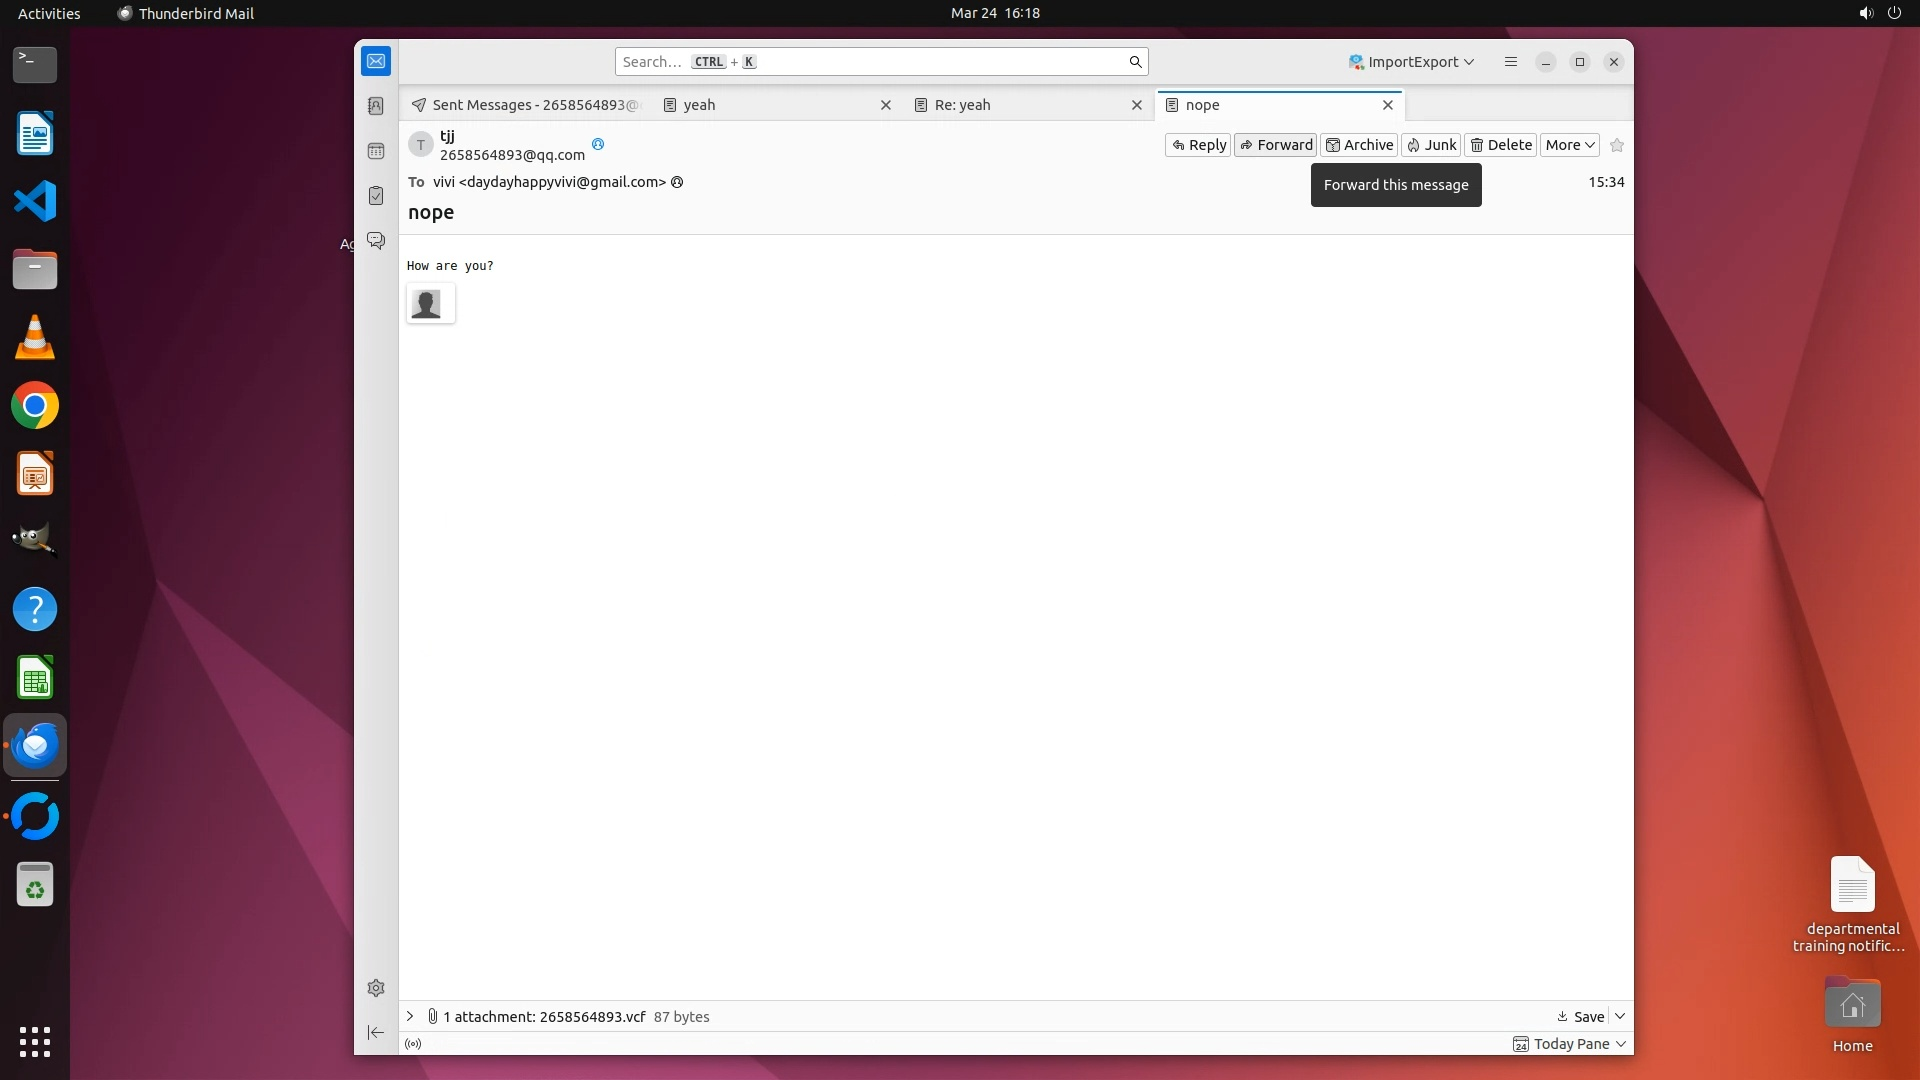This screenshot has height=1080, width=1920.
Task: Open the Thunderbird app menu hamburger
Action: pyautogui.click(x=1511, y=62)
